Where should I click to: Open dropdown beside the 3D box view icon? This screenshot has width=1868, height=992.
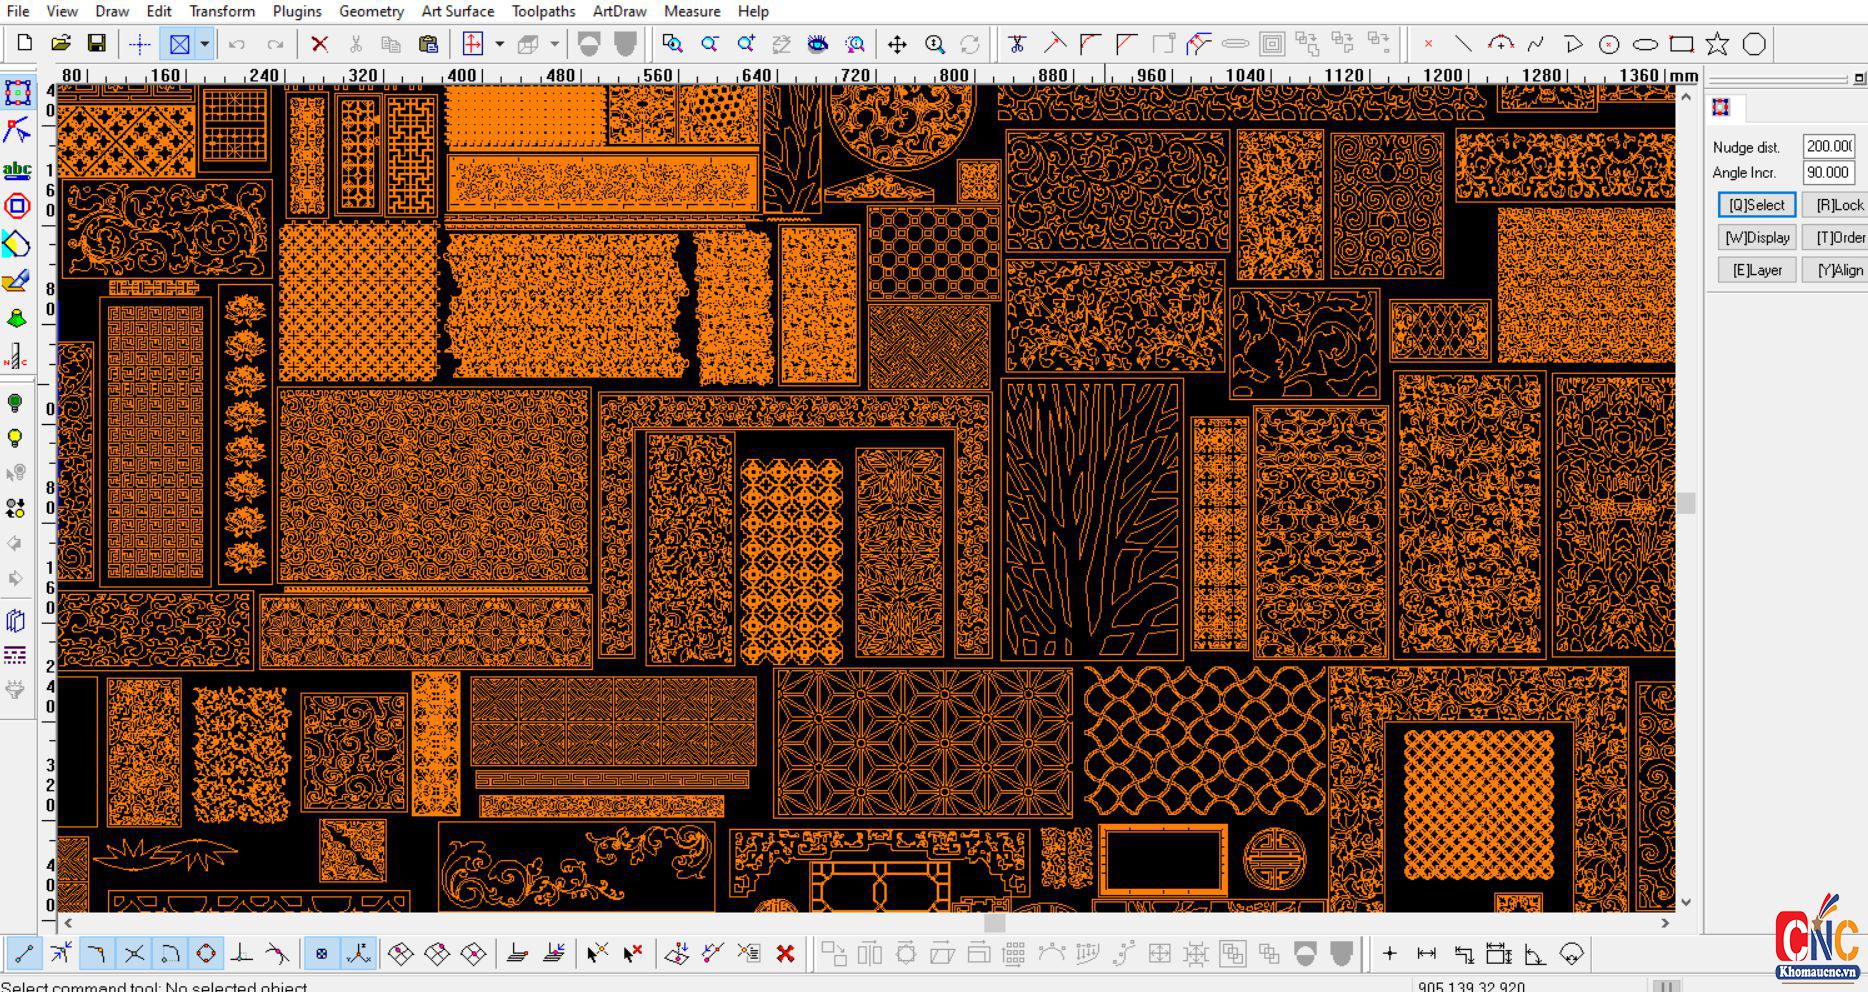pyautogui.click(x=554, y=44)
